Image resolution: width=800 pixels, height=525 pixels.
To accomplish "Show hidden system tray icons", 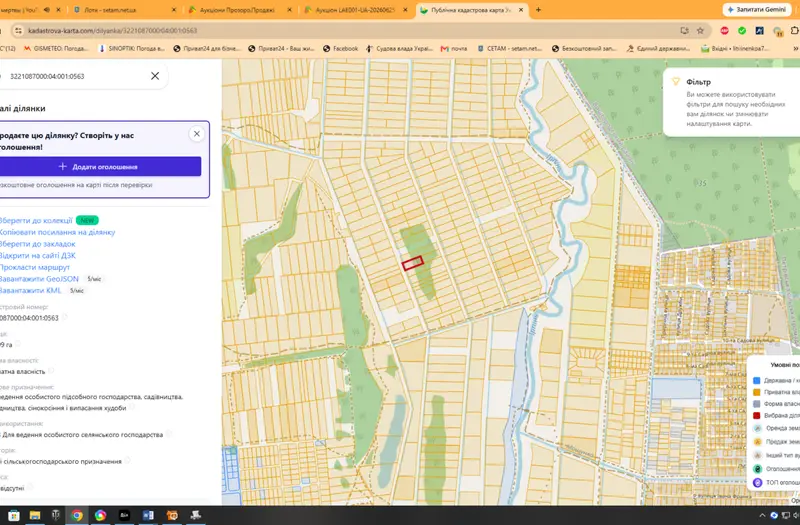I will coord(762,516).
